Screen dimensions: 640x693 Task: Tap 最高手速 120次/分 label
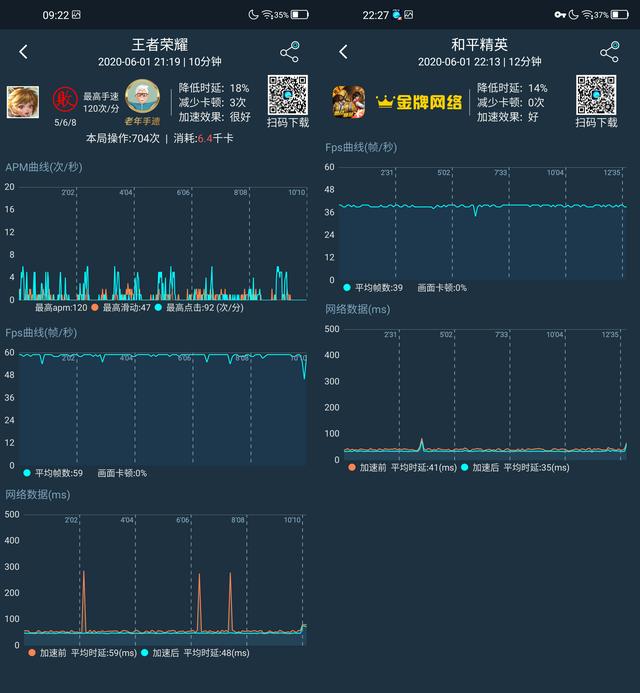(x=101, y=103)
